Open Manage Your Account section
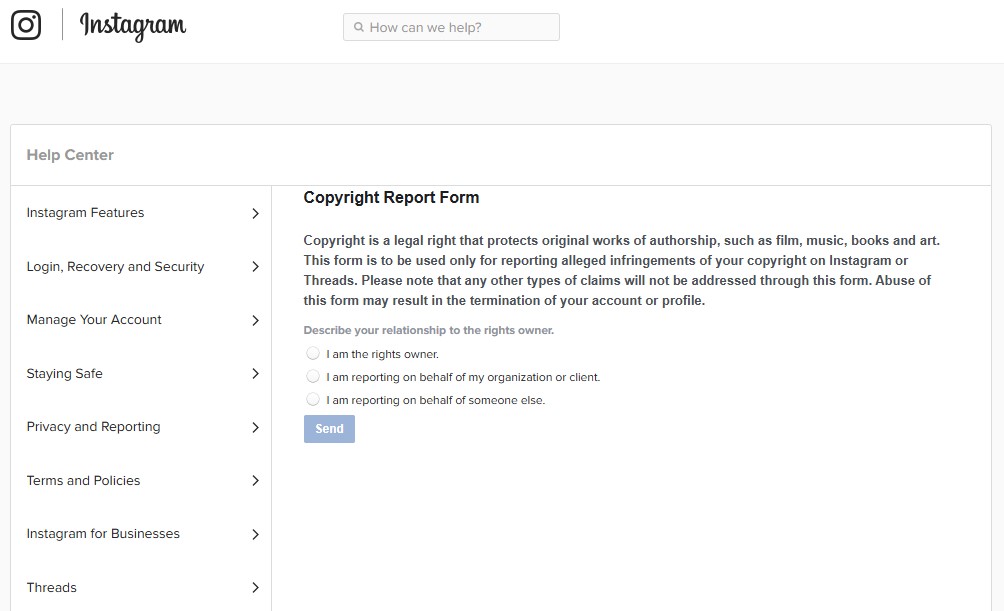1004x611 pixels. [x=93, y=320]
